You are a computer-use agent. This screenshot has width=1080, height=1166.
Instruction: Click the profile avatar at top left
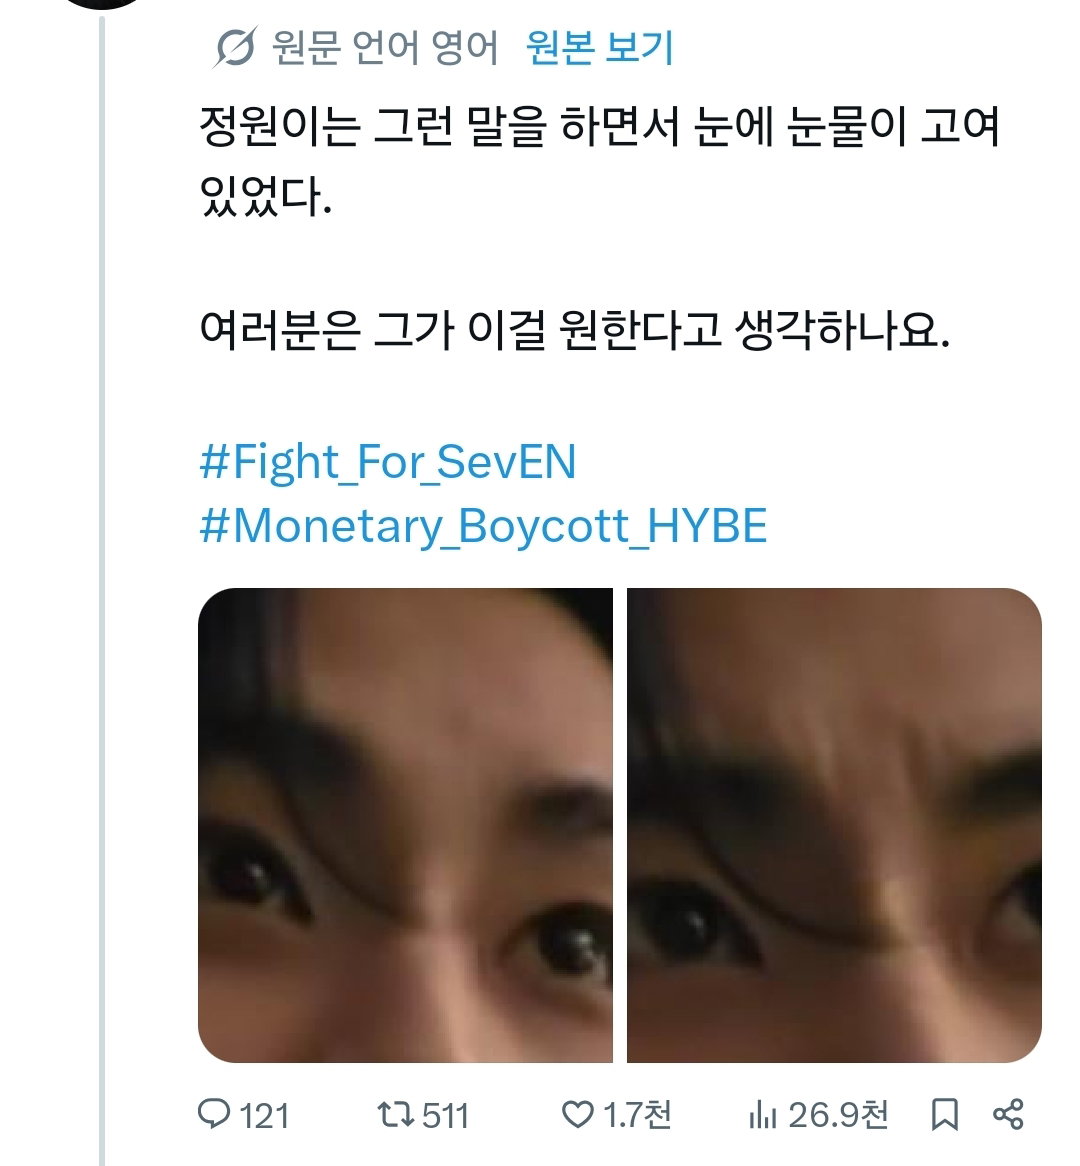pos(102,3)
